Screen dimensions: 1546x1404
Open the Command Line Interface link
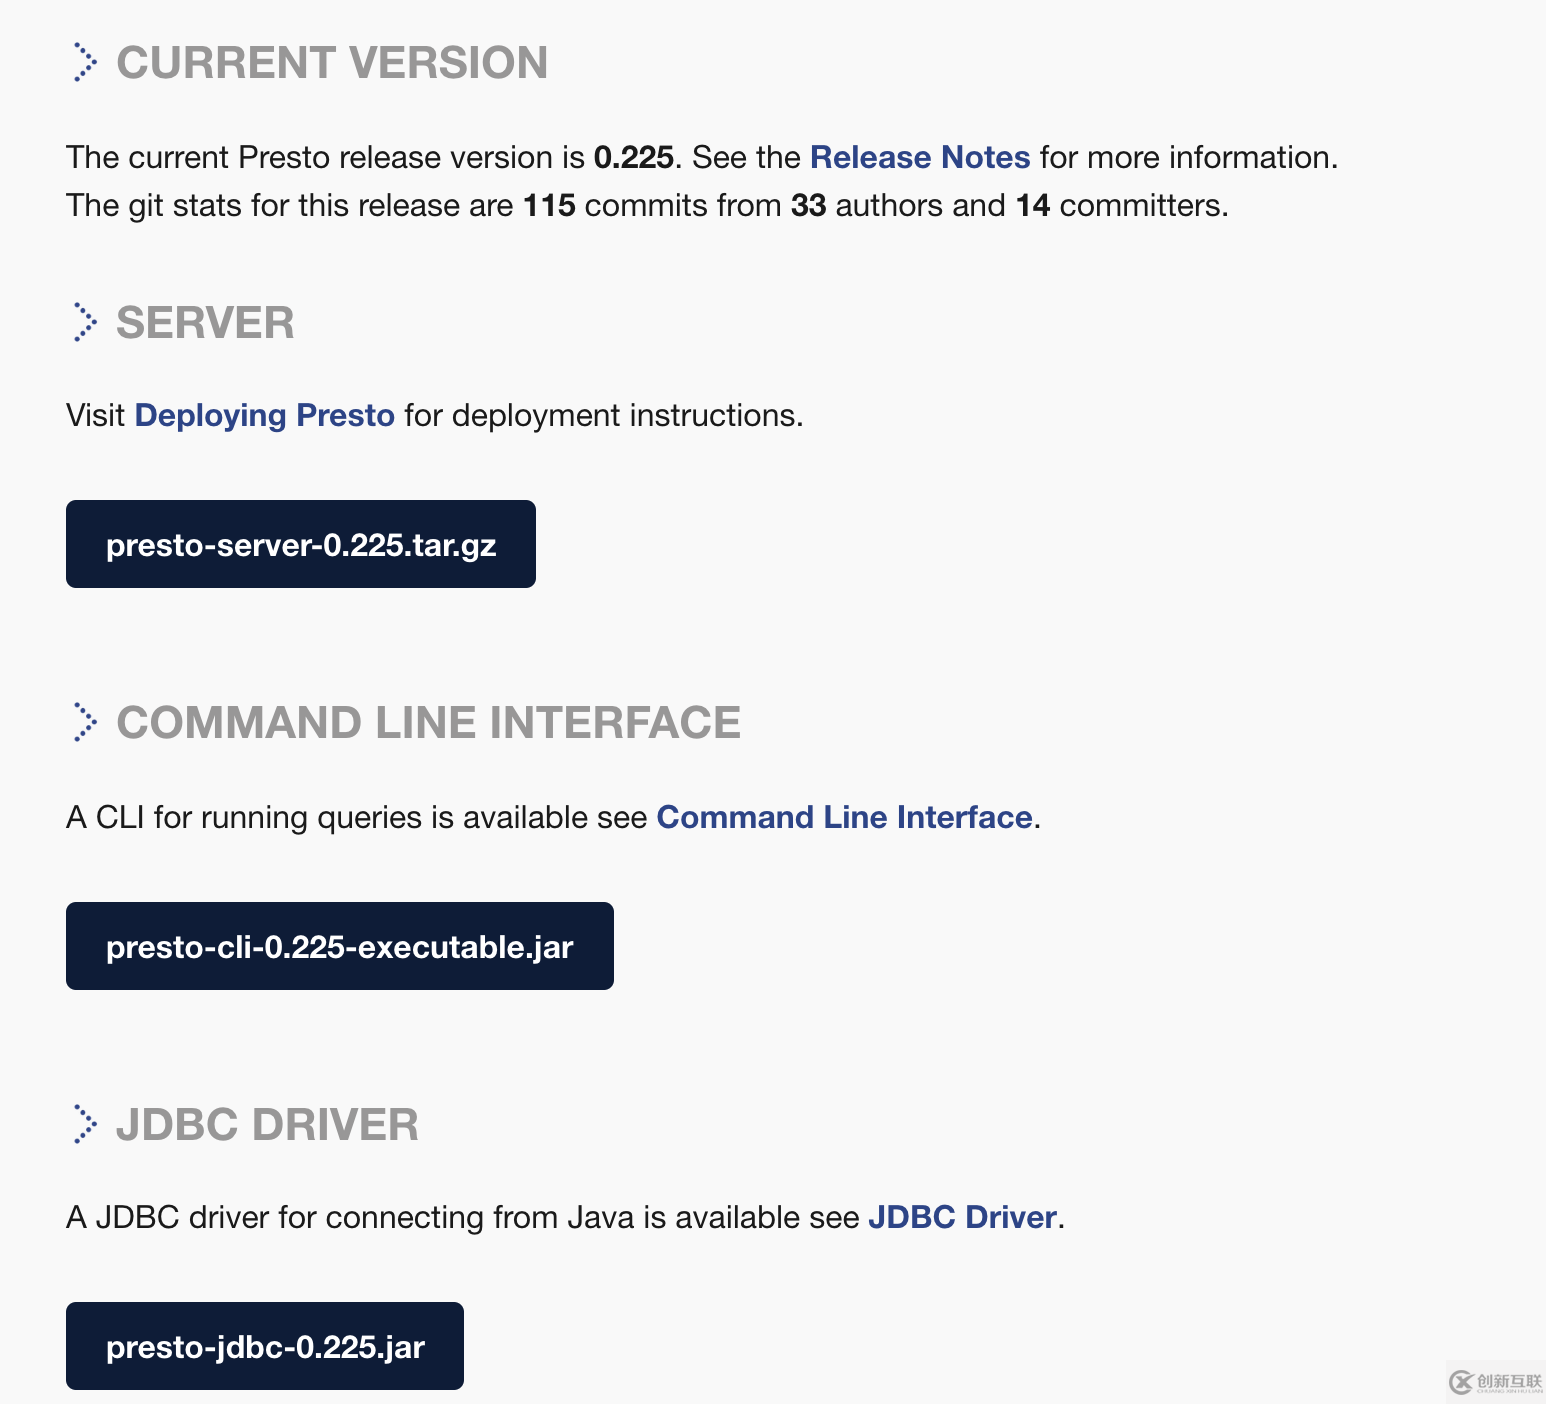click(x=845, y=817)
